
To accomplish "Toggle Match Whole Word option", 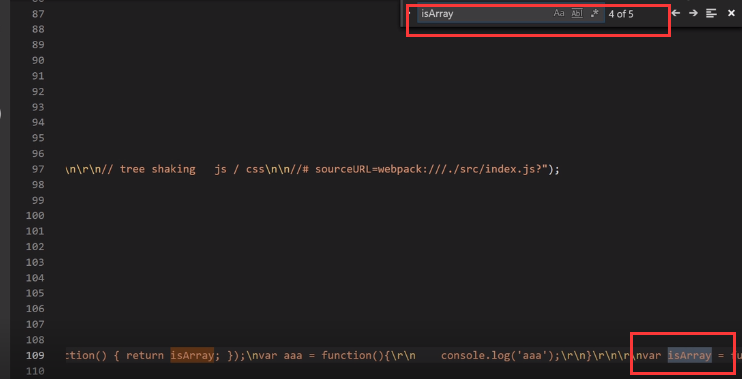I will (x=577, y=14).
